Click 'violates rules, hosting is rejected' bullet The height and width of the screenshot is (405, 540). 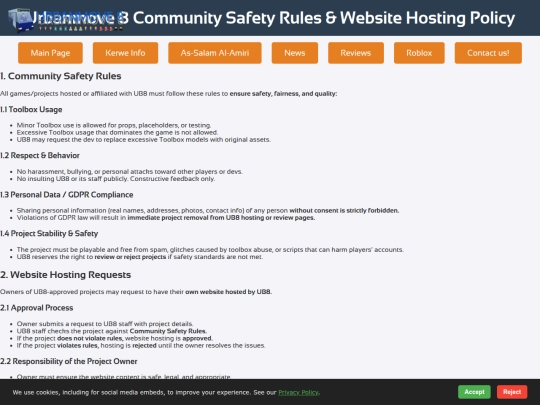tap(141, 345)
